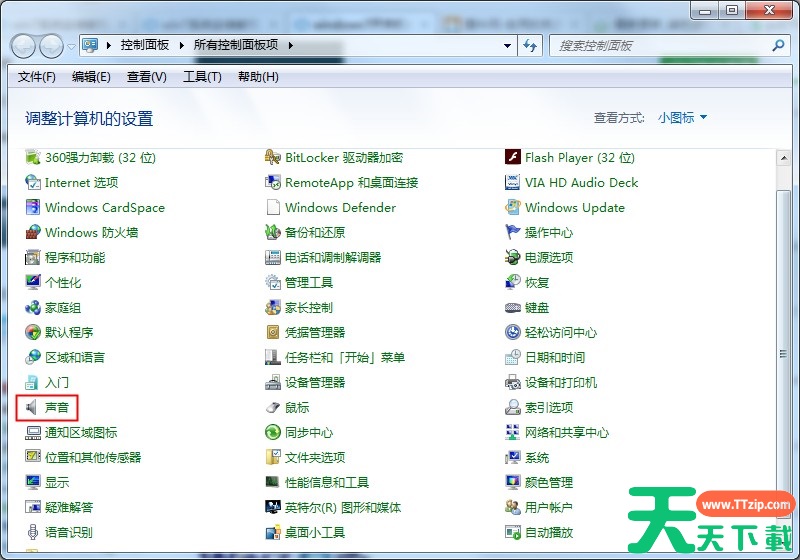This screenshot has width=800, height=560.
Task: Open the 工具(T) menu
Action: 202,77
